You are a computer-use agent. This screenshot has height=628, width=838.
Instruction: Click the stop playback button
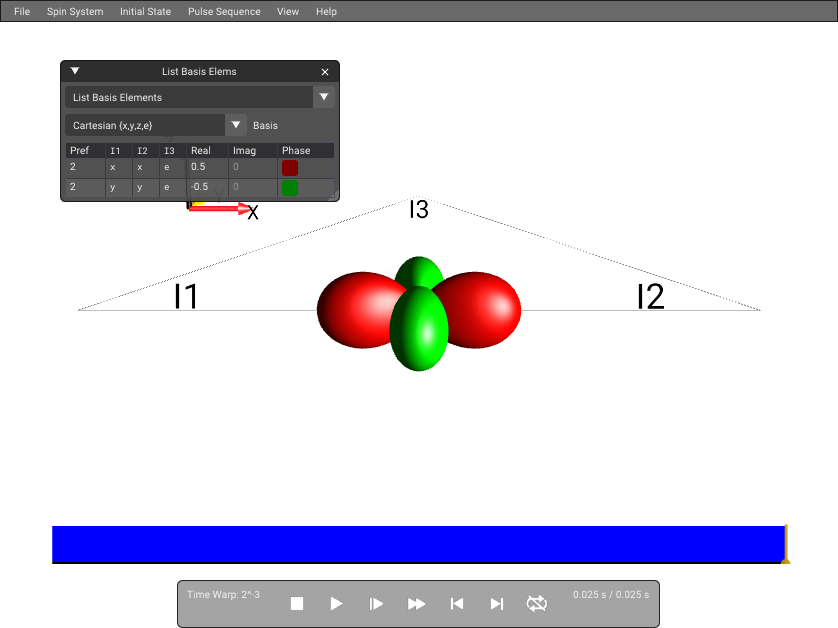pos(297,603)
